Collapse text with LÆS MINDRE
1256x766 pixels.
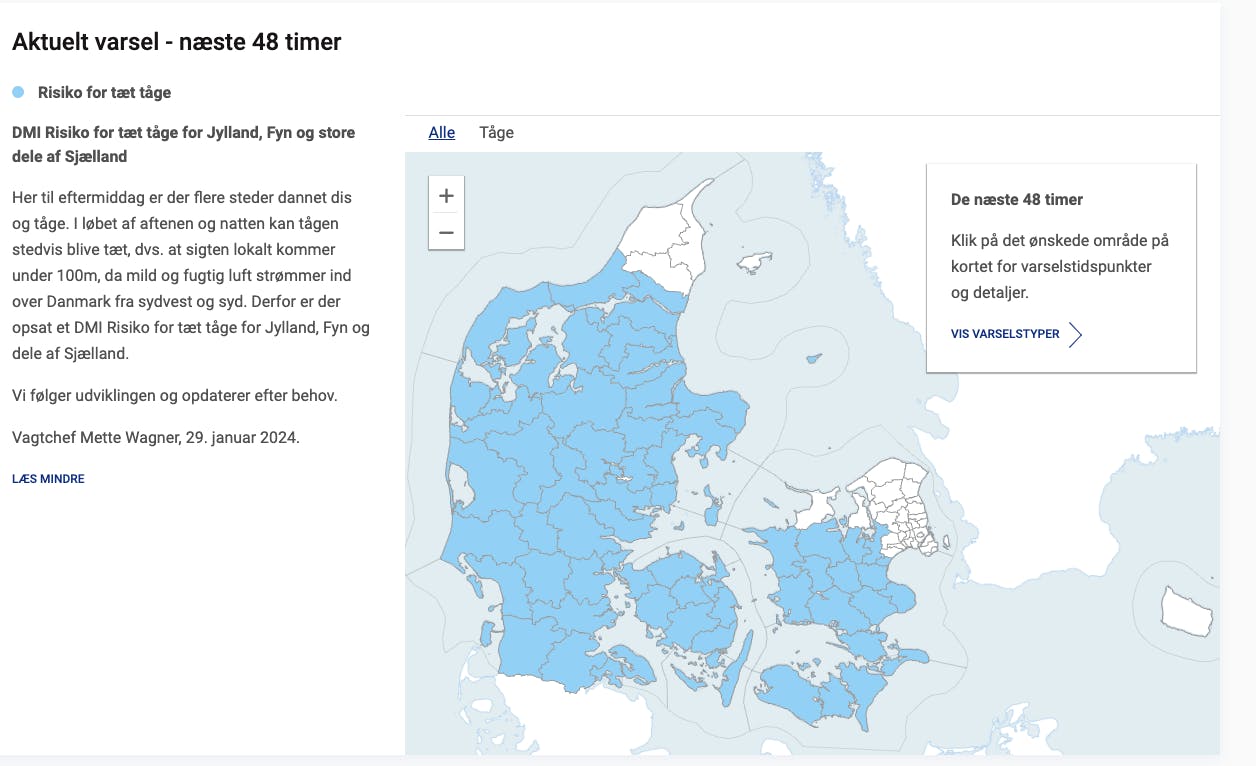(x=48, y=479)
